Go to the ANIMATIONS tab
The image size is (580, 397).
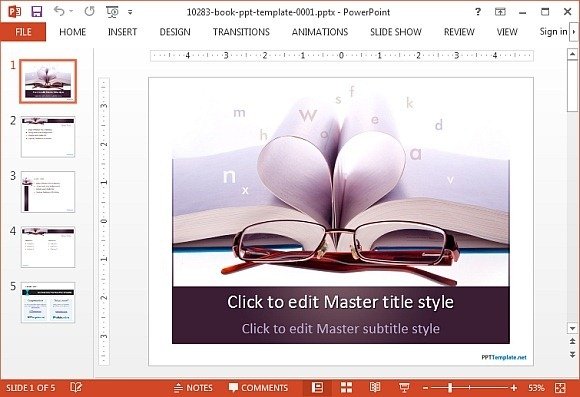point(320,32)
